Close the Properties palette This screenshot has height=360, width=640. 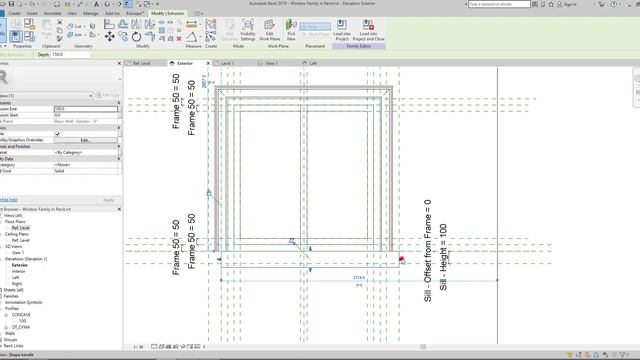click(x=119, y=63)
